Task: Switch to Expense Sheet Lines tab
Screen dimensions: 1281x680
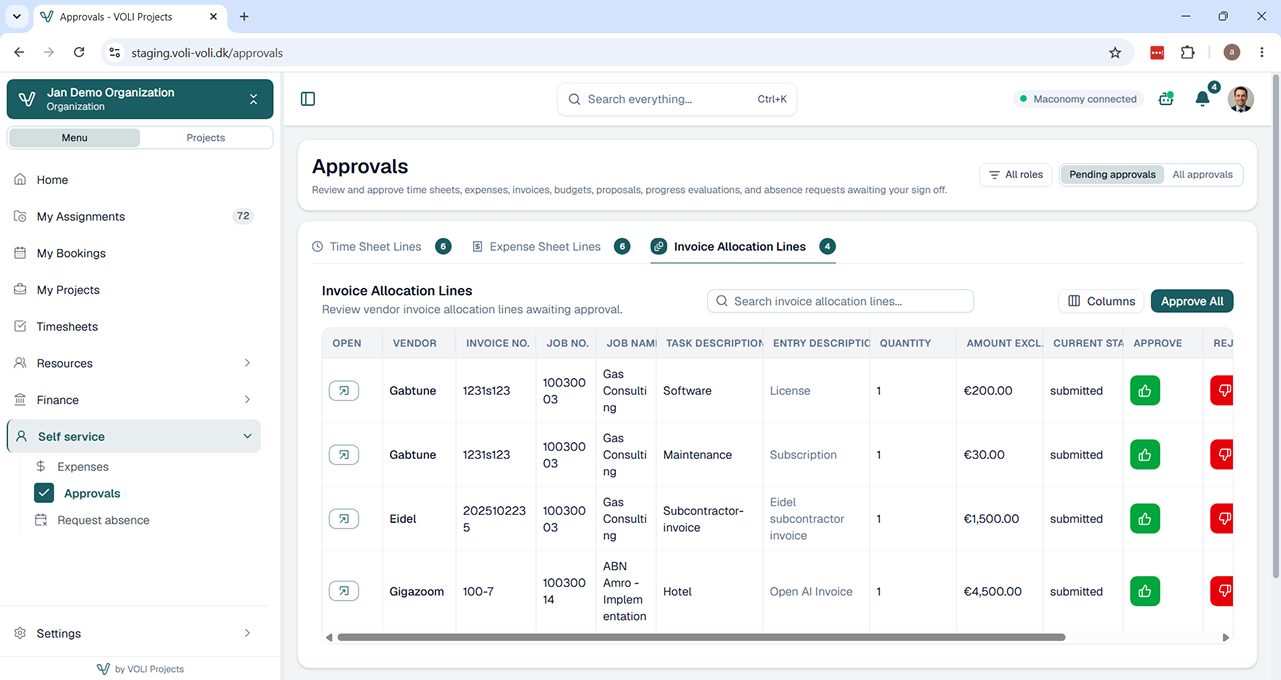Action: pos(551,246)
